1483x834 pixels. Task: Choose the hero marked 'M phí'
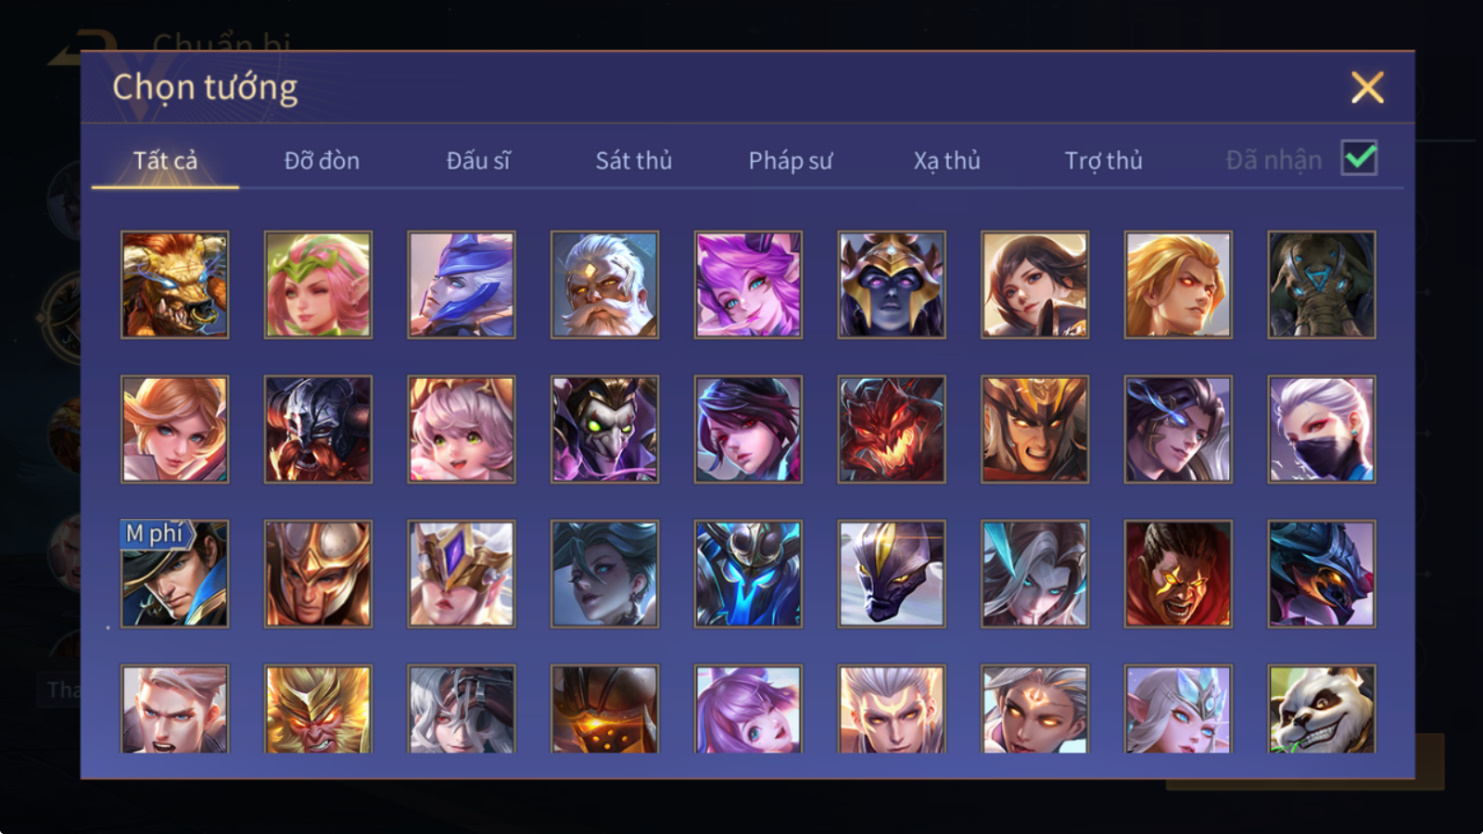point(175,574)
